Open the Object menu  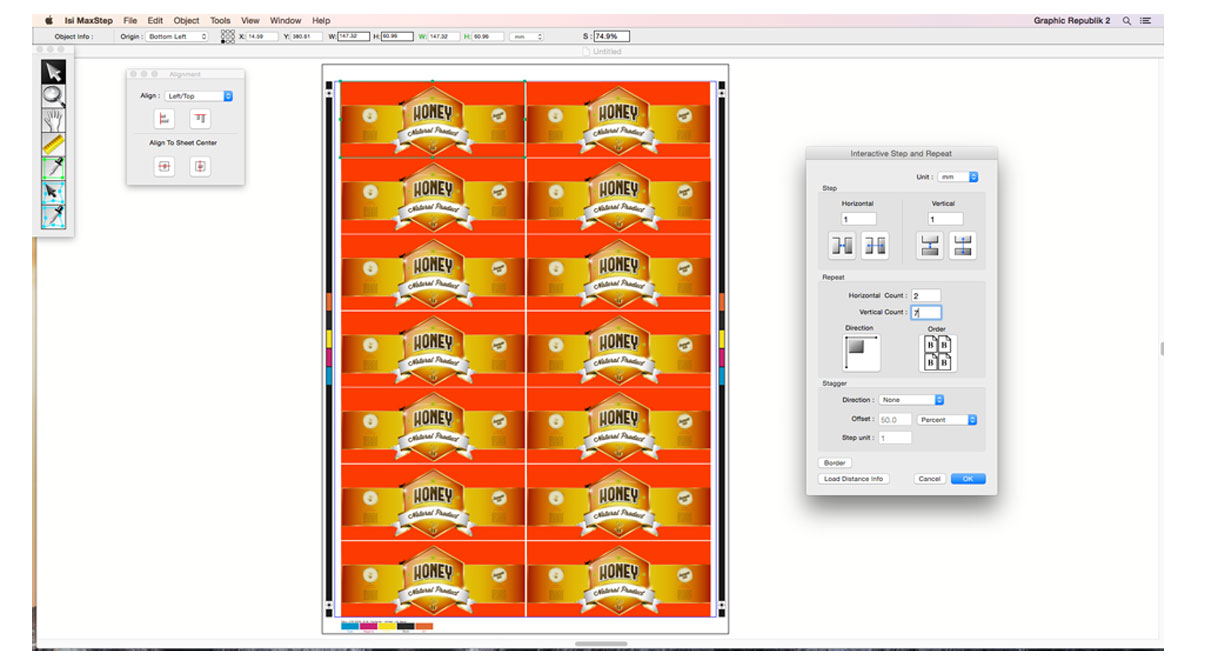click(186, 20)
